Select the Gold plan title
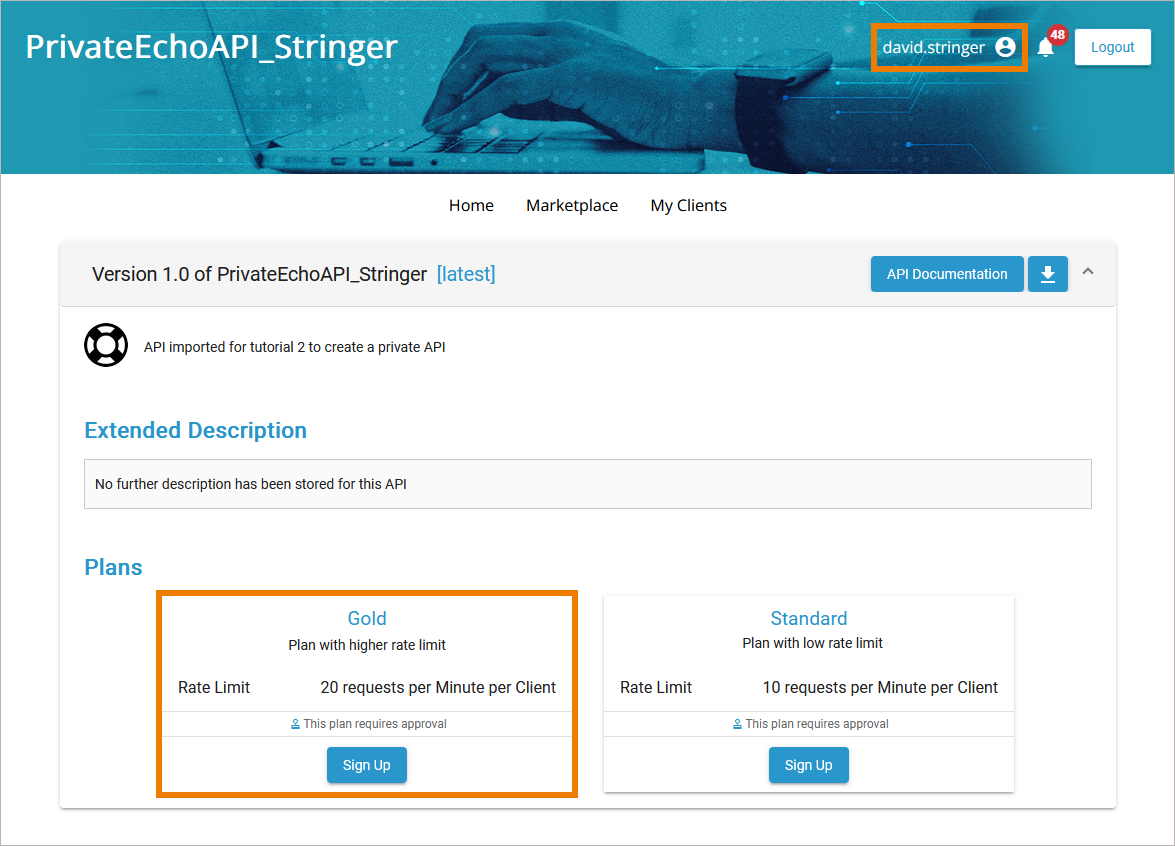The height and width of the screenshot is (846, 1175). pos(367,619)
